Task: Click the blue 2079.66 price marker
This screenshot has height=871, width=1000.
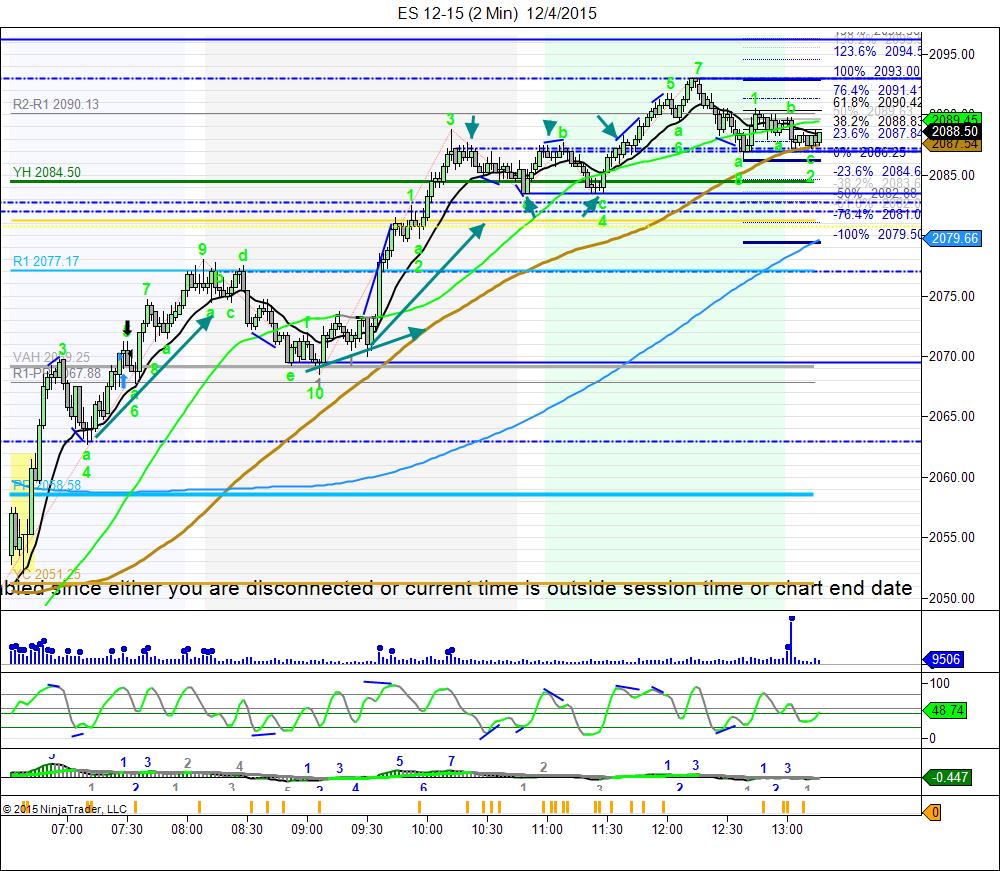Action: coord(952,238)
